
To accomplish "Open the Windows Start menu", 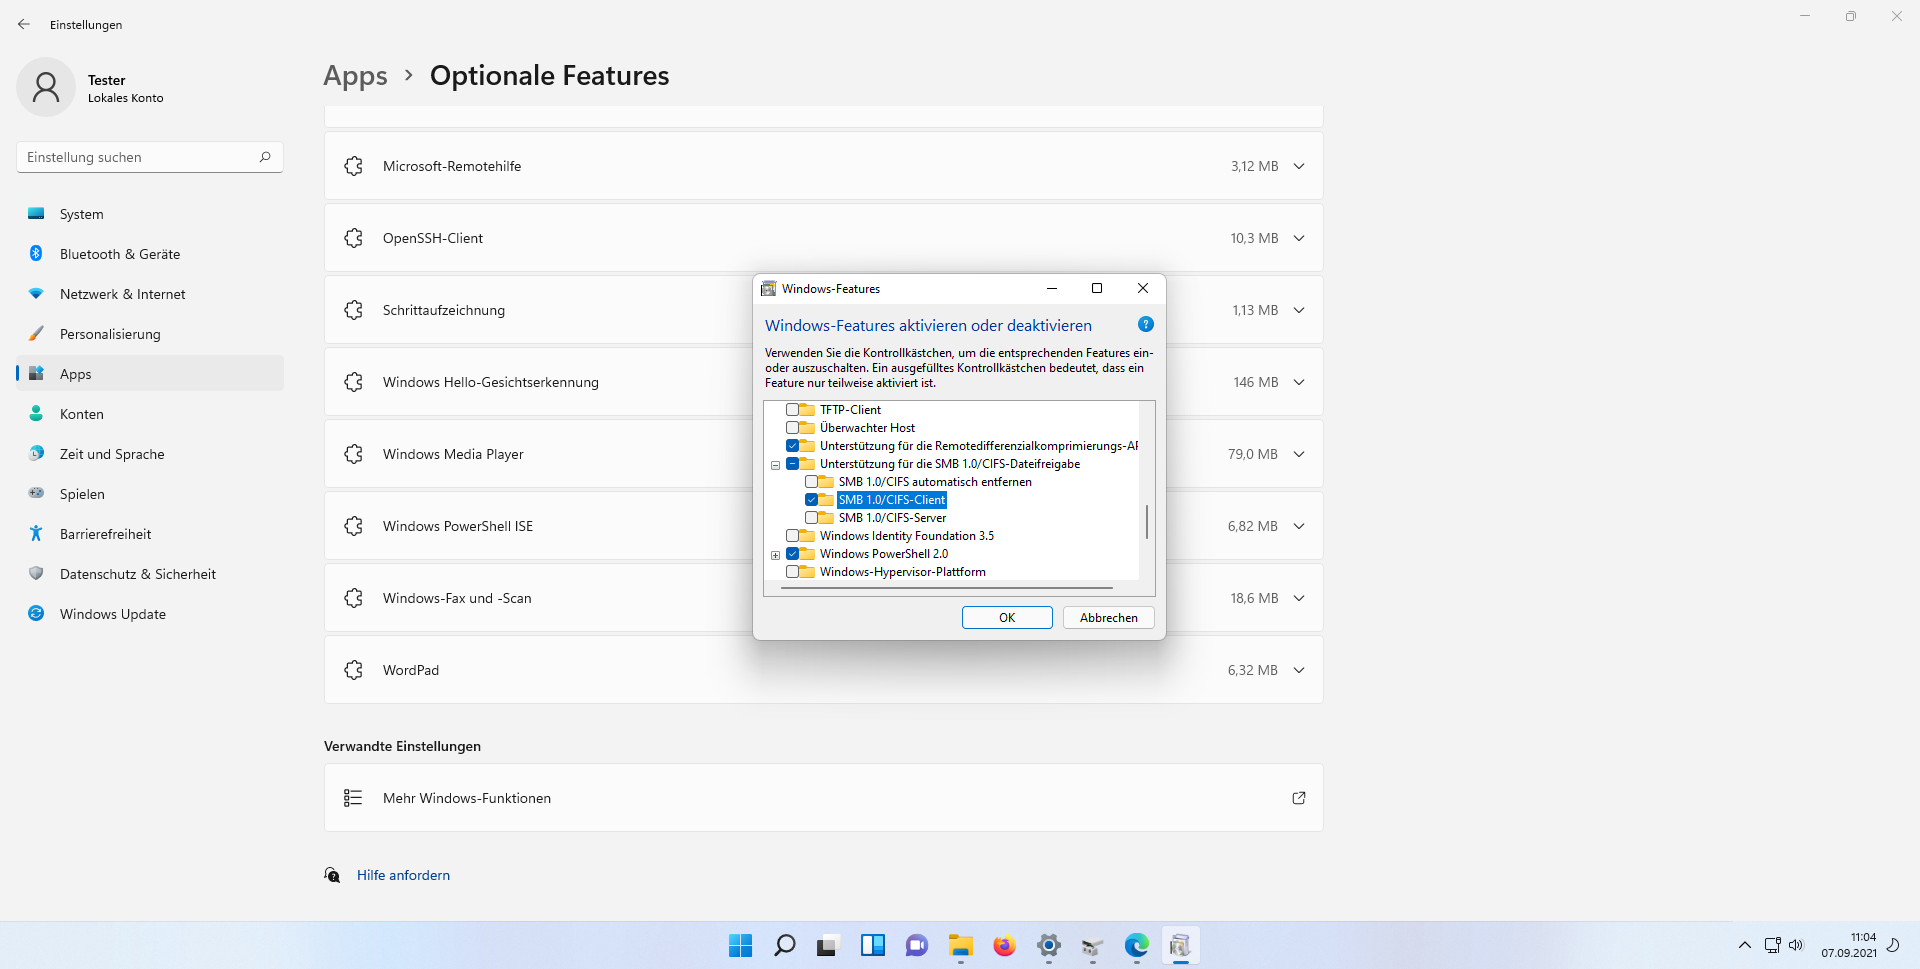I will (740, 945).
